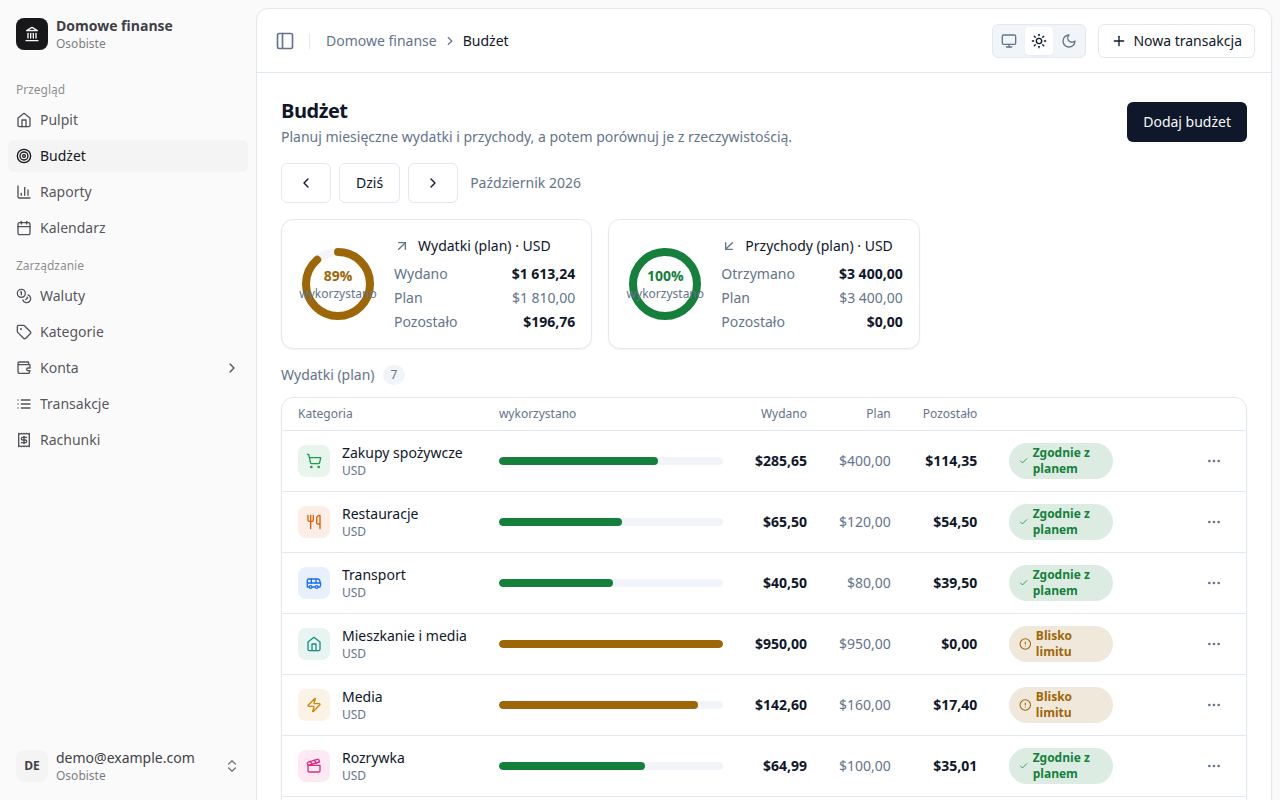Open Rachunki in the sidebar
1280x800 pixels.
point(128,440)
